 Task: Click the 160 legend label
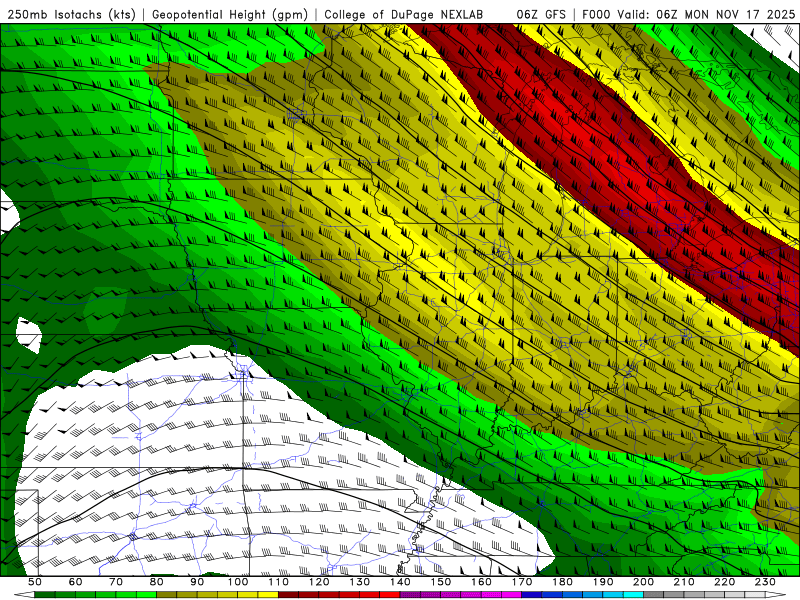point(481,582)
